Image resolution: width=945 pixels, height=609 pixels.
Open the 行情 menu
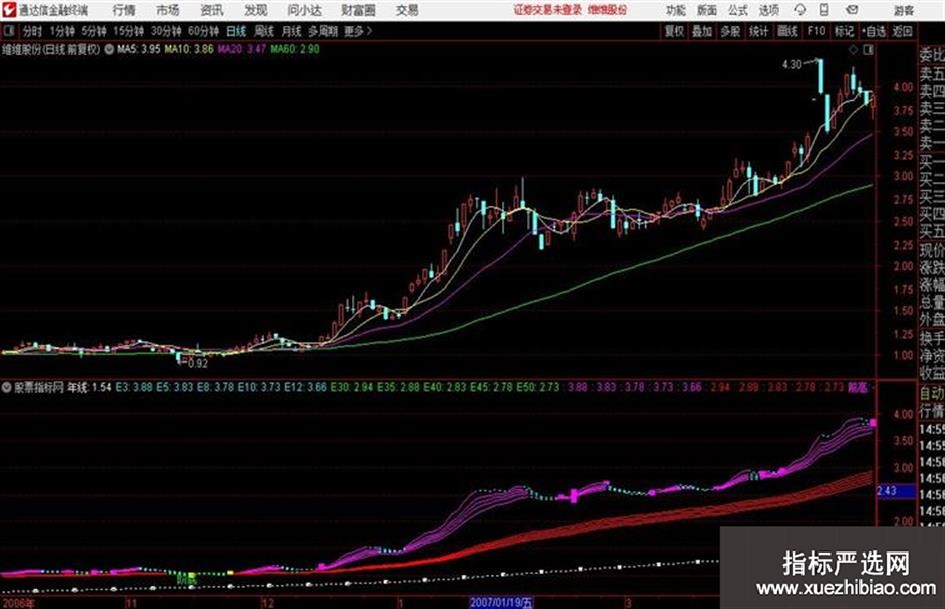click(124, 10)
